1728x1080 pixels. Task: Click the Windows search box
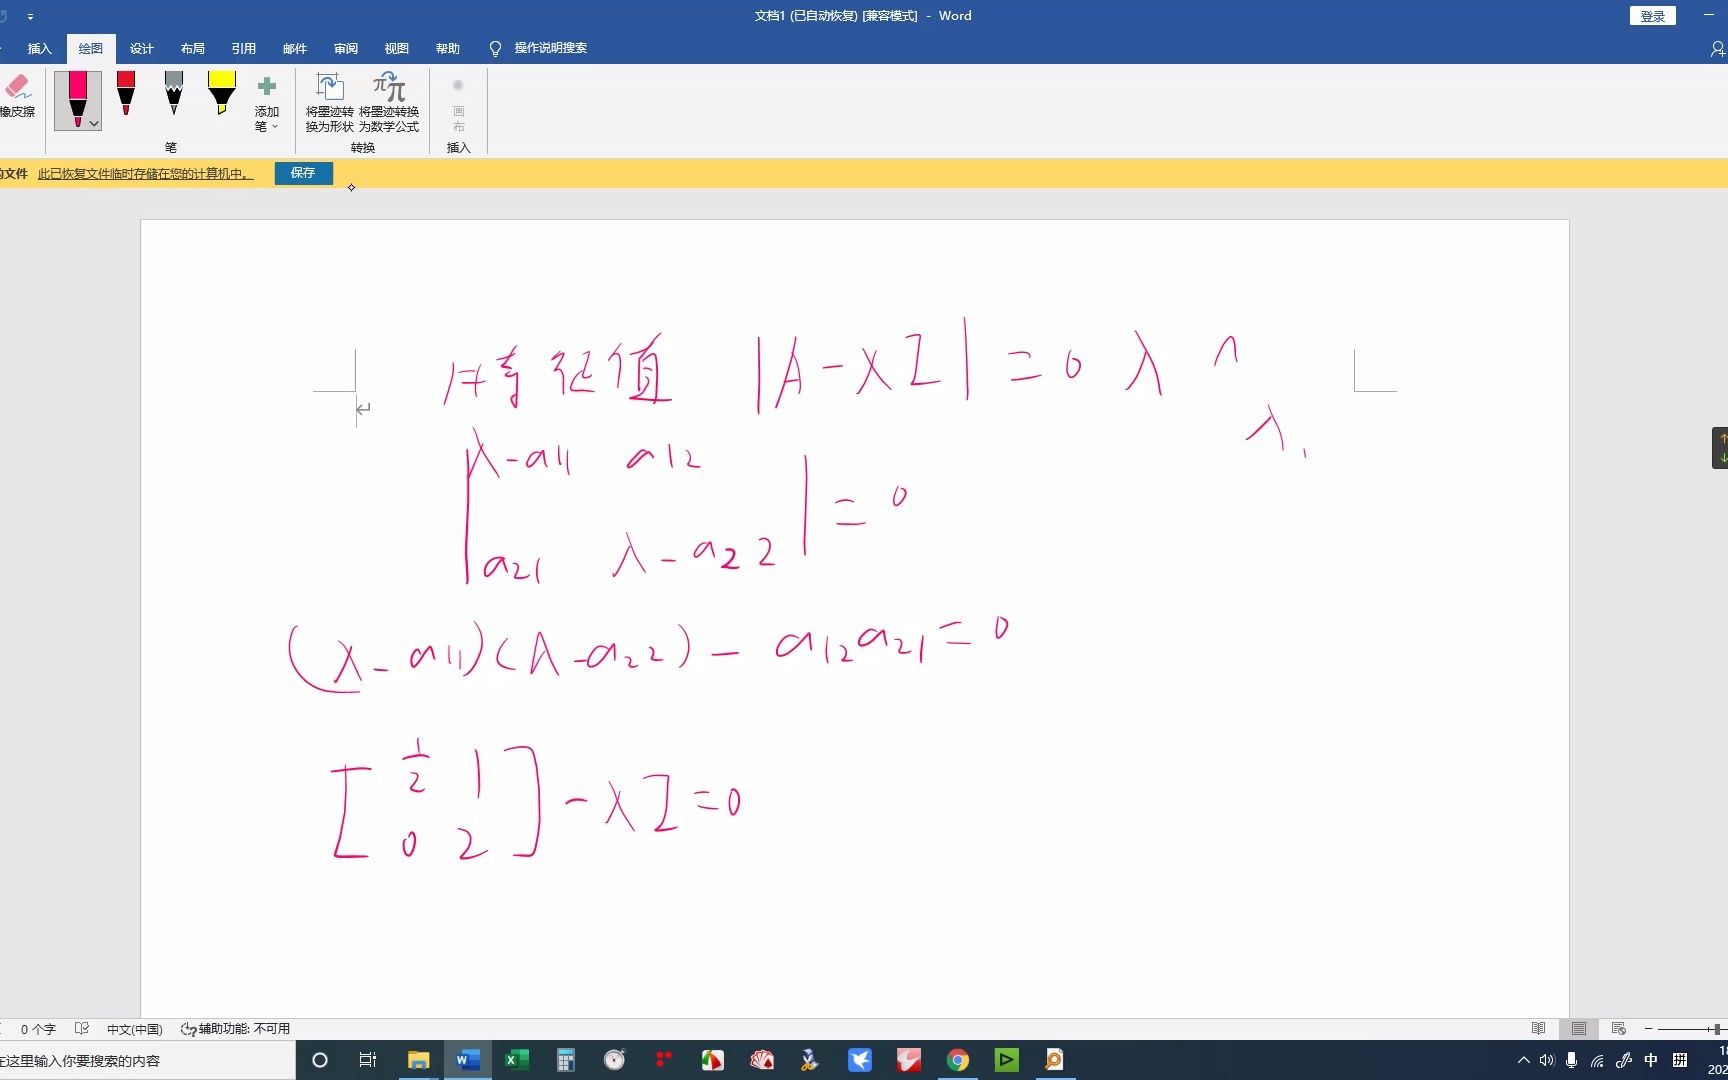[x=147, y=1060]
